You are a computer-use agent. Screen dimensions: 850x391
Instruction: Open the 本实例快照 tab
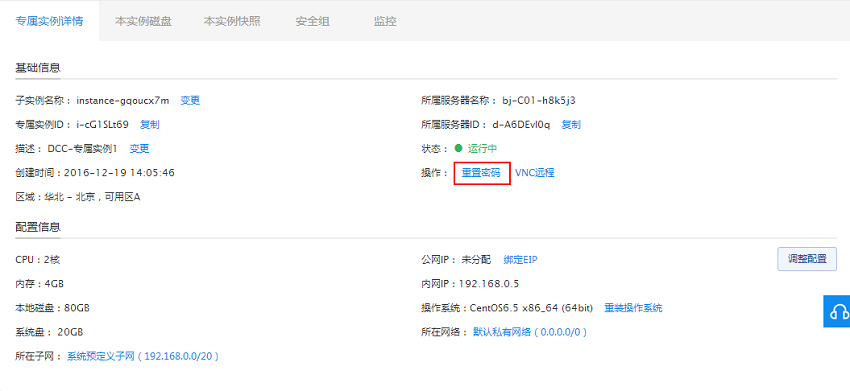(x=232, y=22)
